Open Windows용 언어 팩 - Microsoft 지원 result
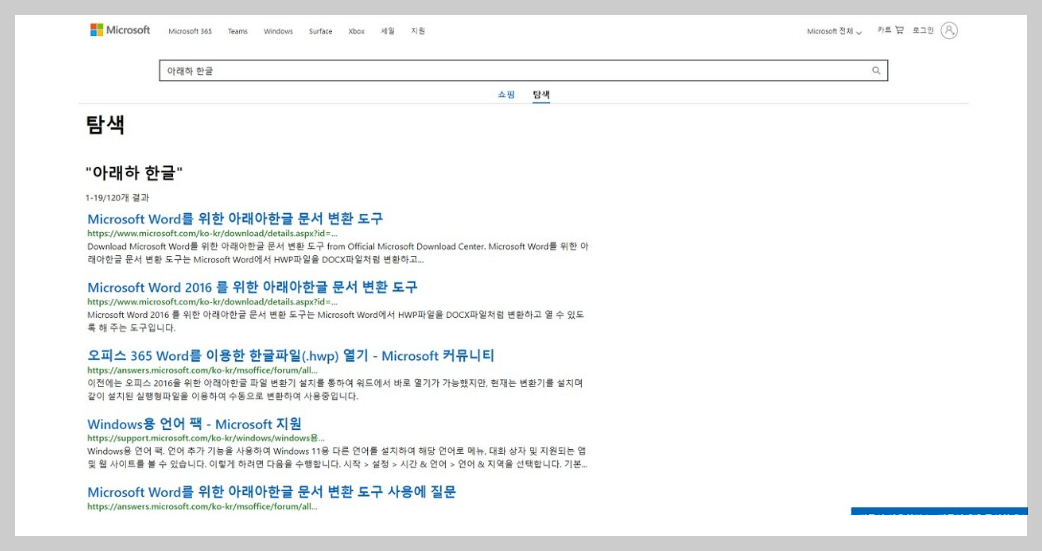 (x=194, y=423)
